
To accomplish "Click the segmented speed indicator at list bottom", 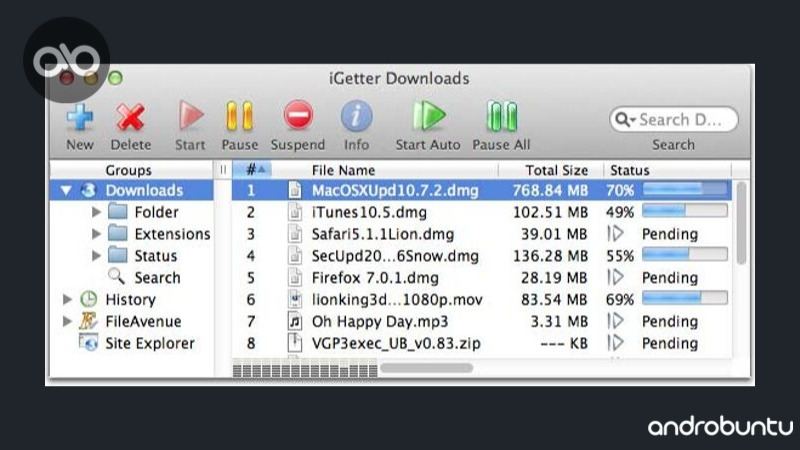I will coord(305,369).
